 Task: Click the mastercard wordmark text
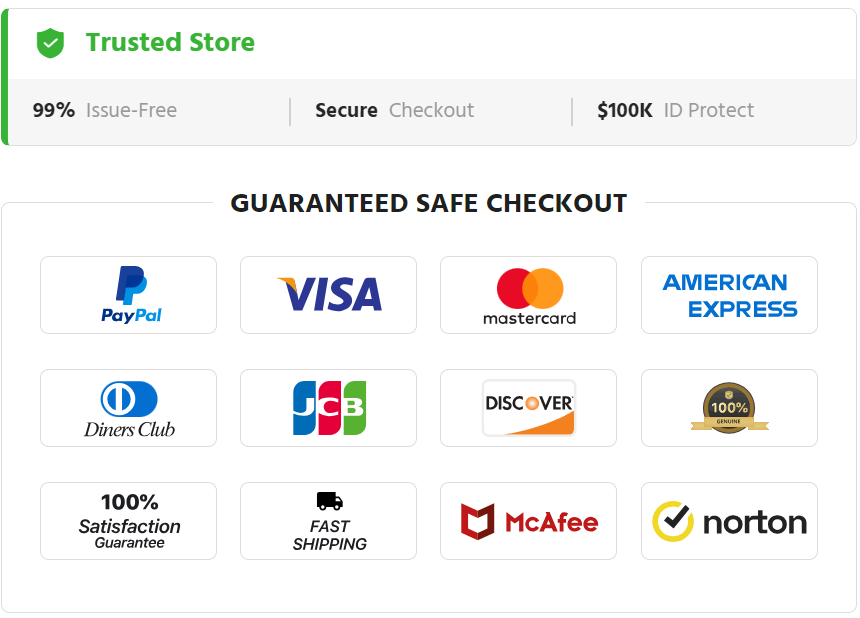click(529, 318)
